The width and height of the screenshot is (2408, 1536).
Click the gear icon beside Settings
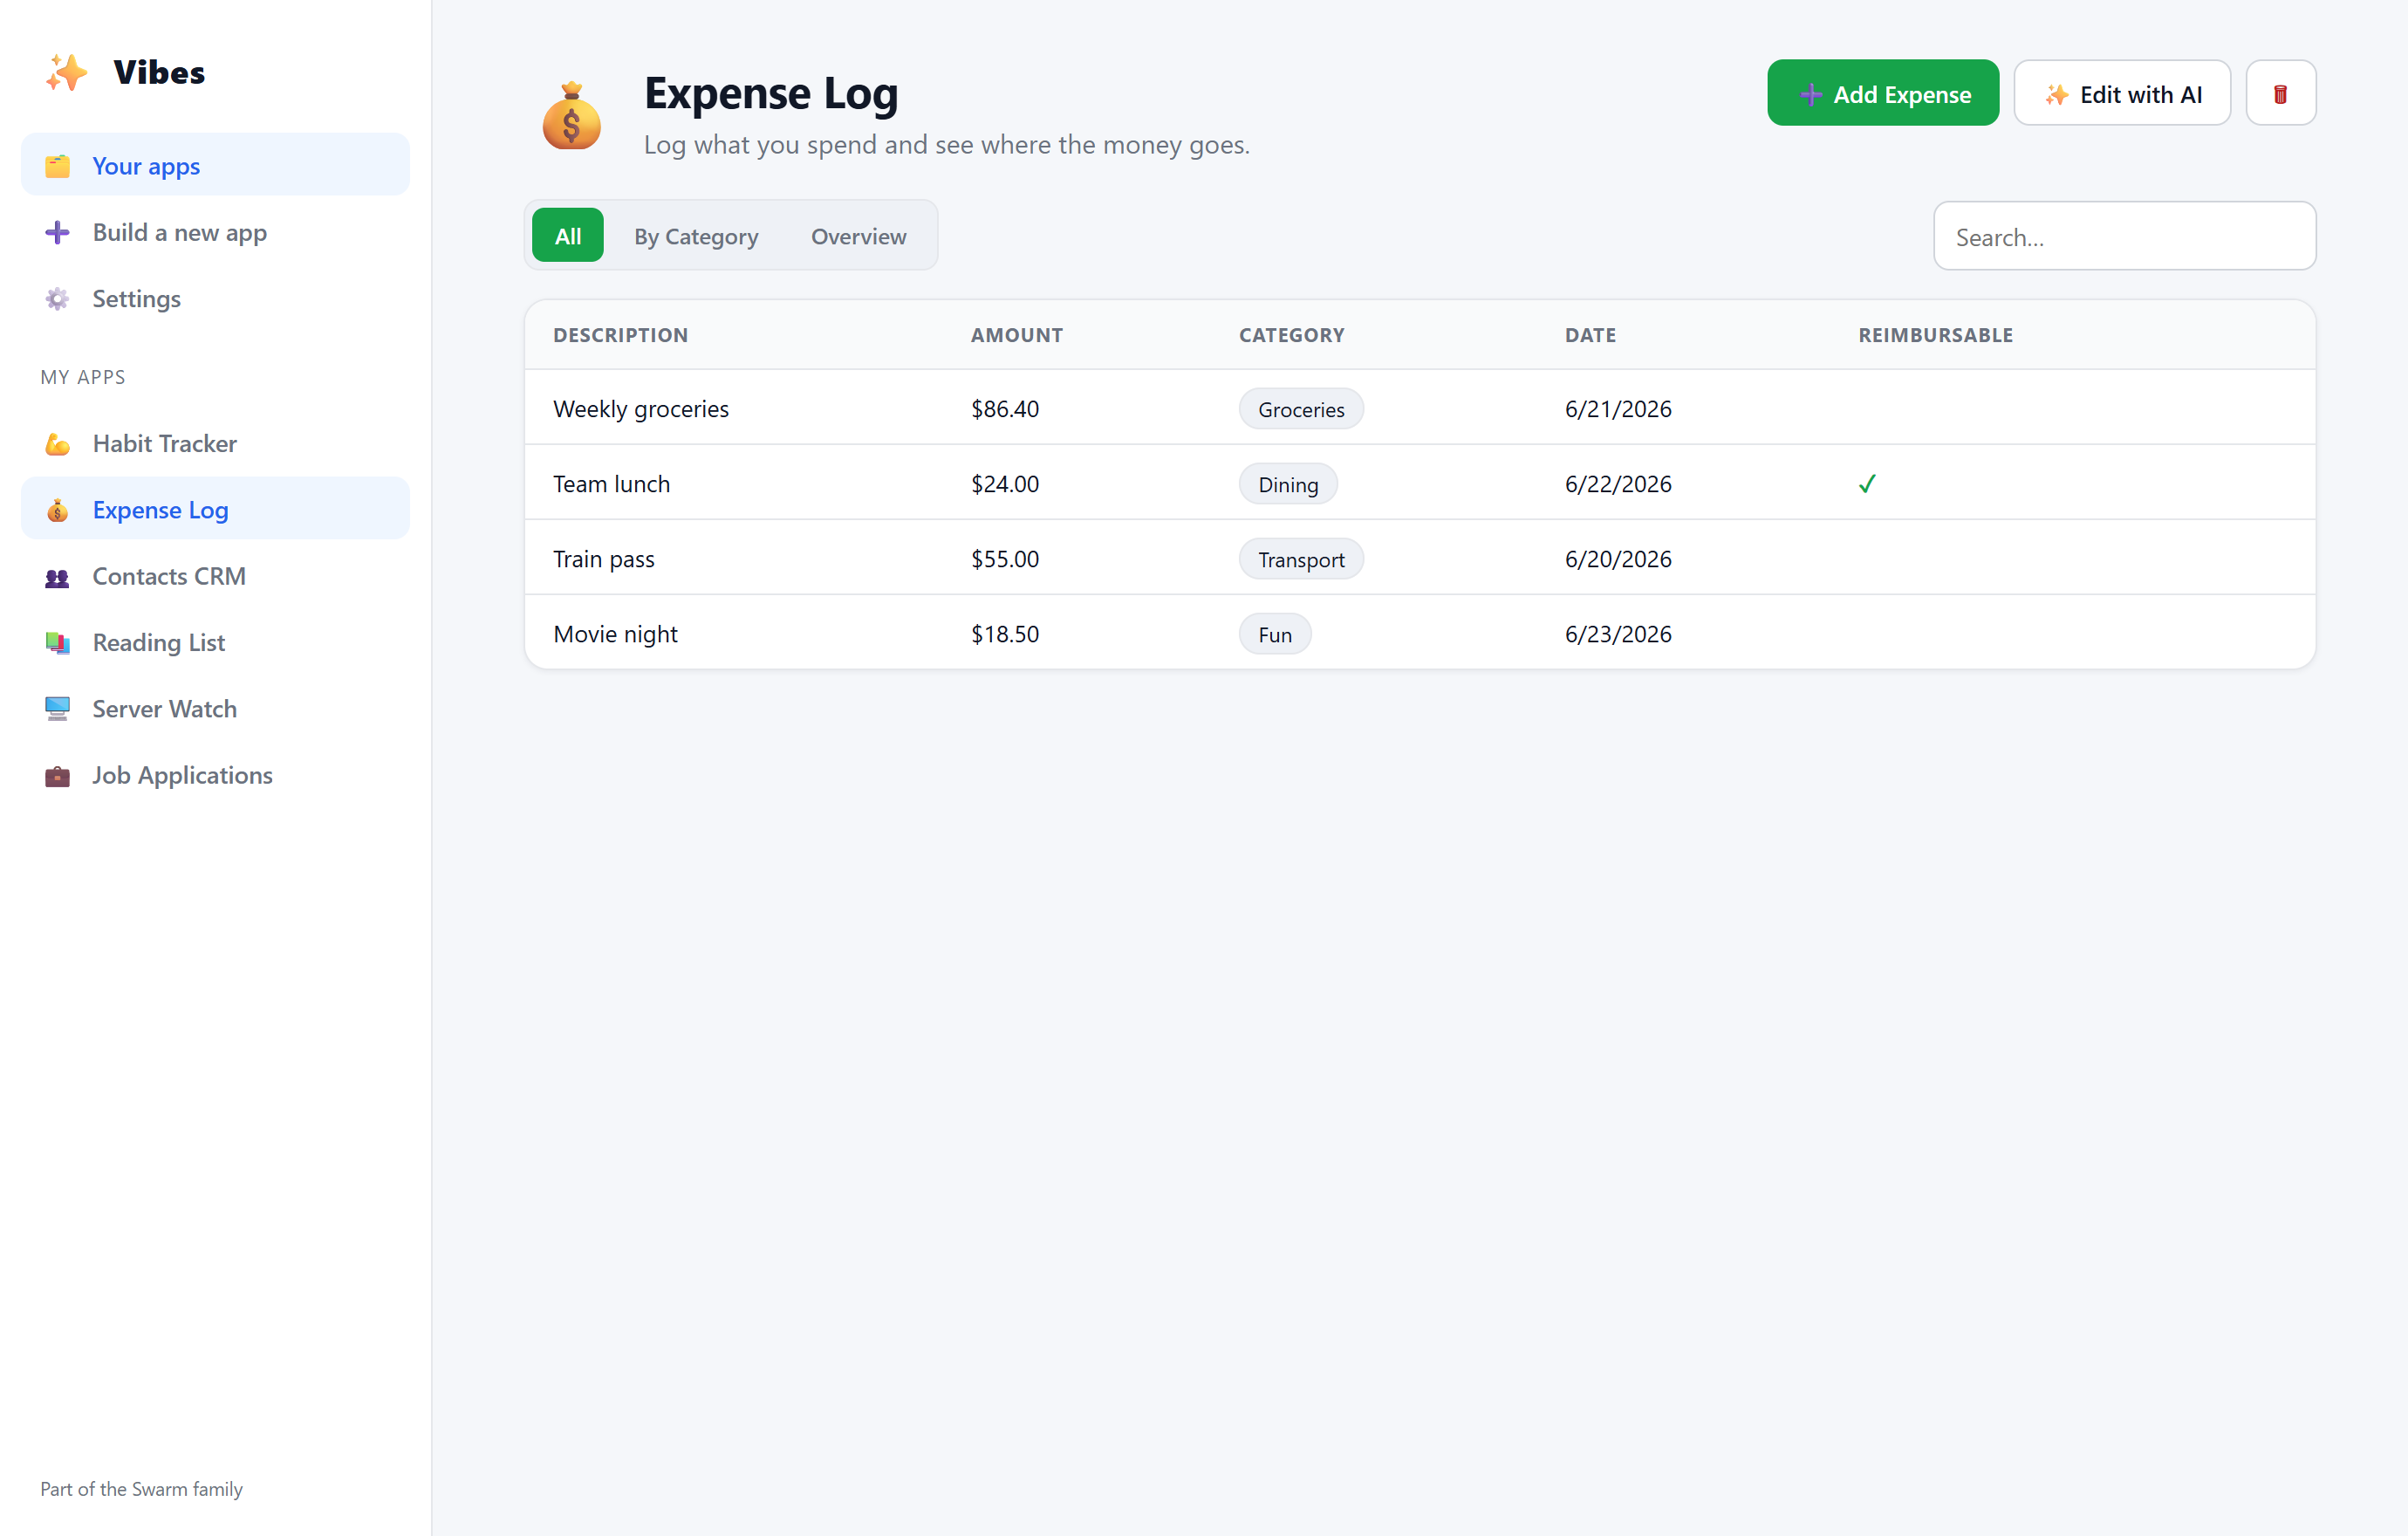point(58,299)
